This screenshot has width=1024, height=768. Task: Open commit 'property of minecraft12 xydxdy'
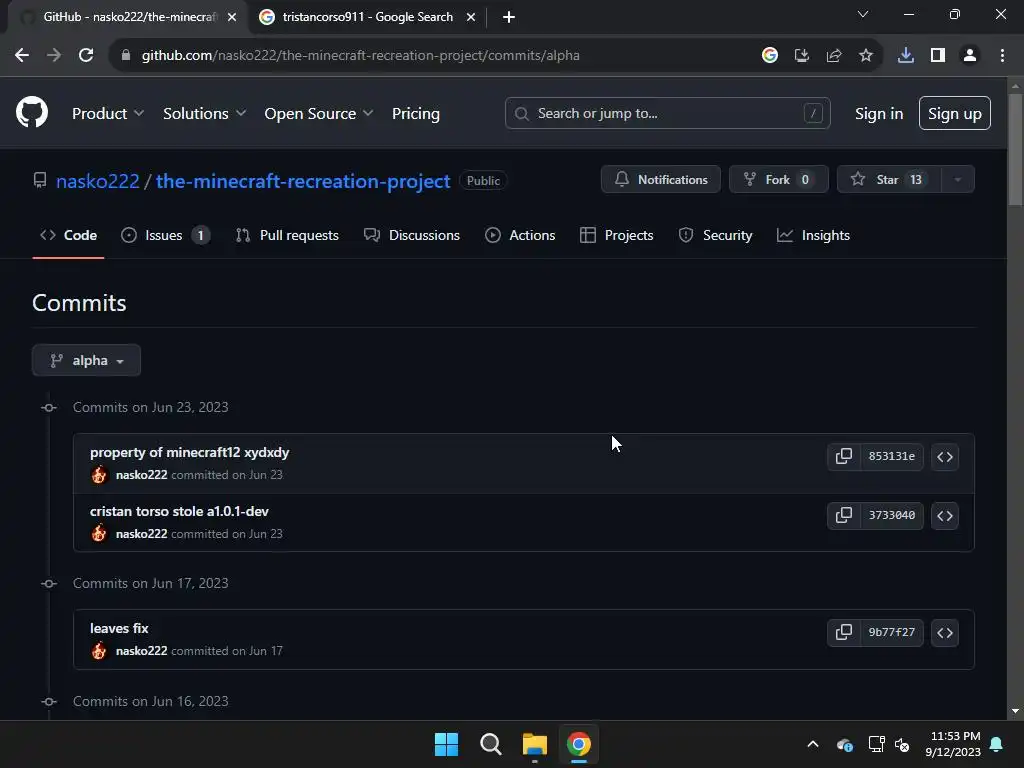tap(189, 452)
